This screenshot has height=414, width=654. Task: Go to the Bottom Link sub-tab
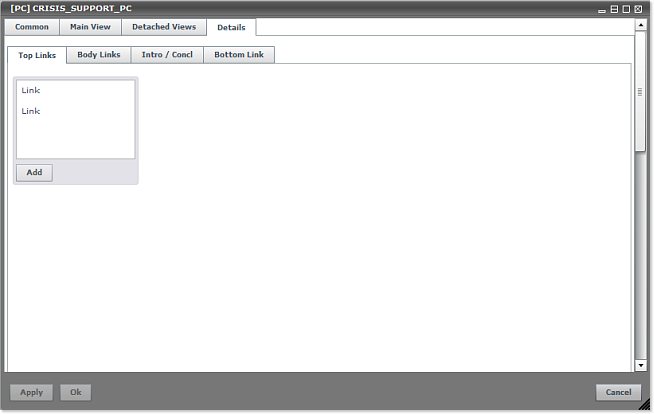pyautogui.click(x=239, y=55)
